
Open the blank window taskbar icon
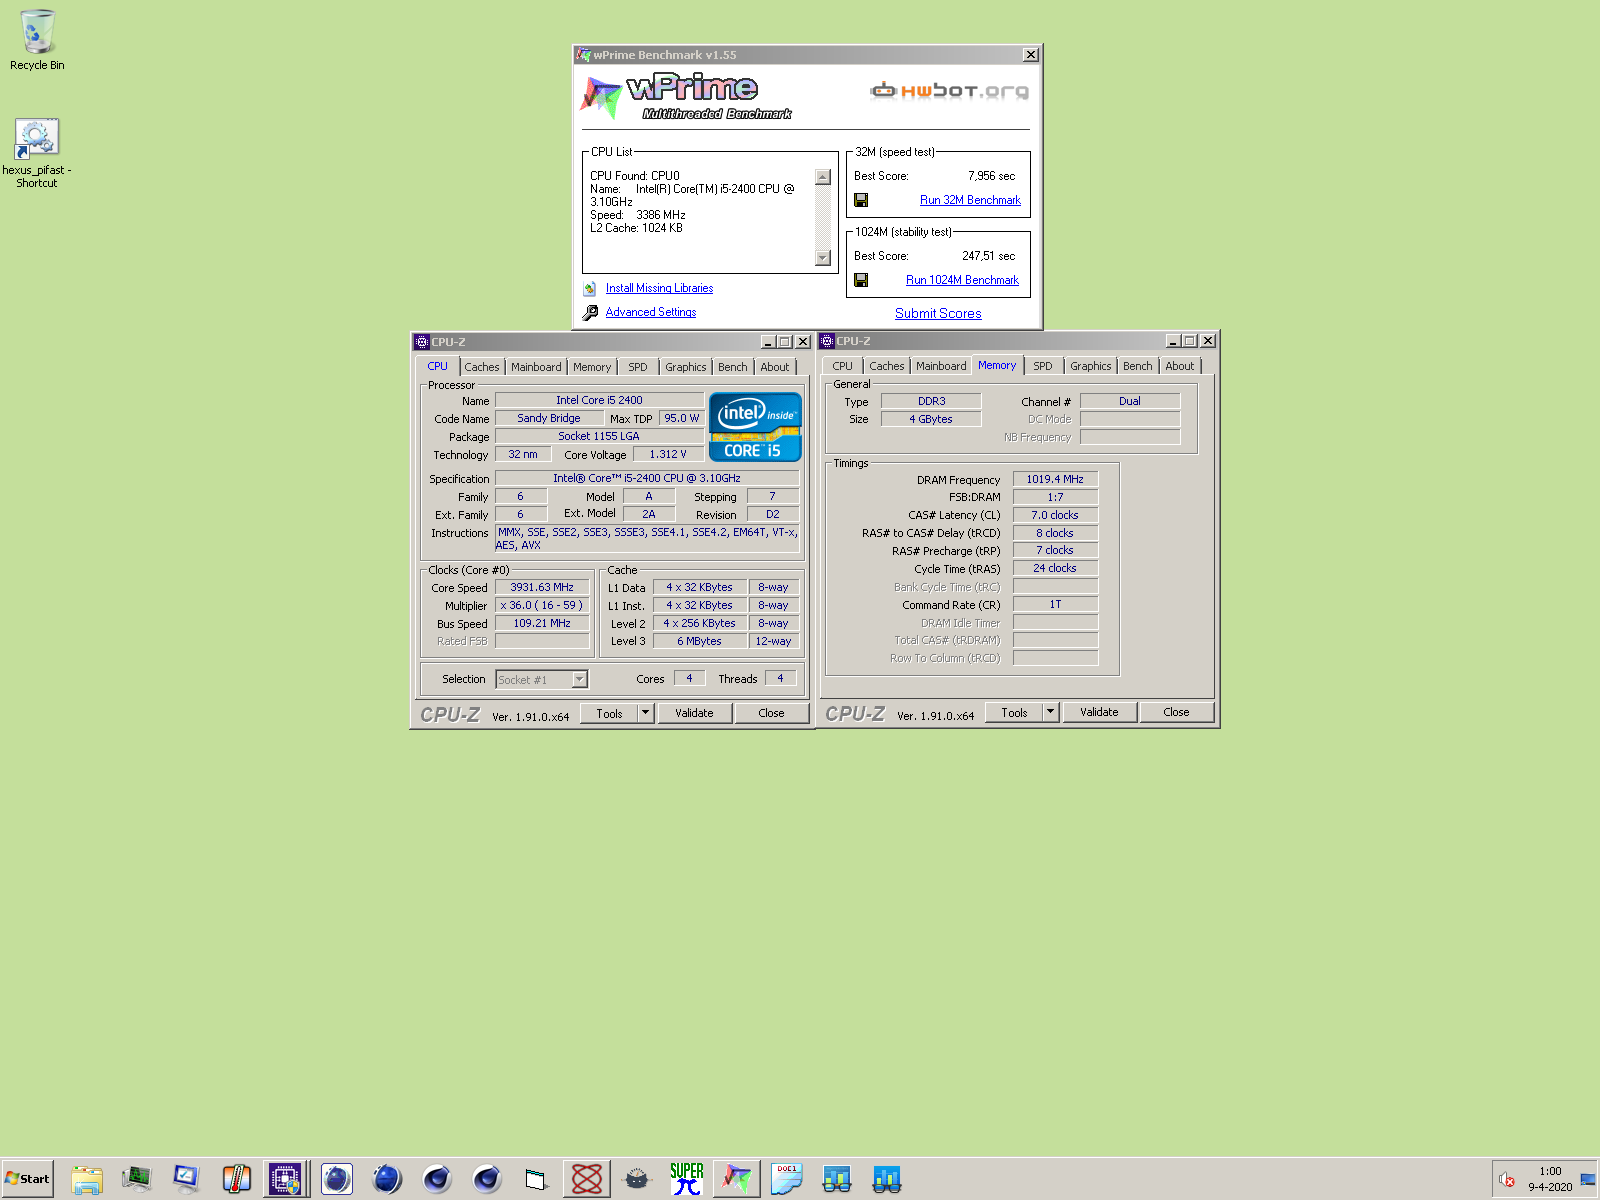point(537,1179)
